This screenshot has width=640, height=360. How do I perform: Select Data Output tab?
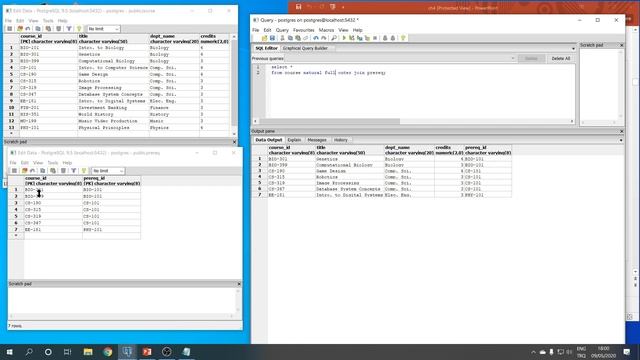(269, 140)
